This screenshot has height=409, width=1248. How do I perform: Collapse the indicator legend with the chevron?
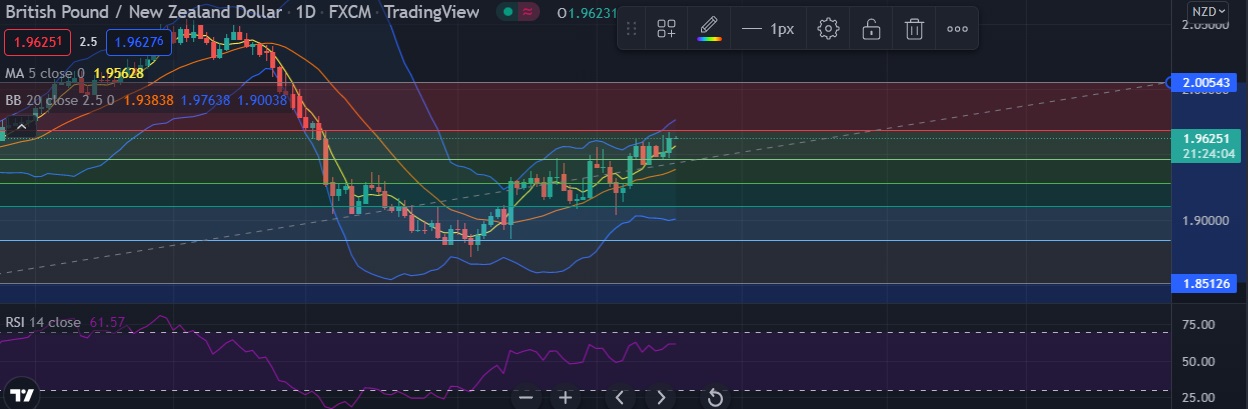click(x=21, y=126)
